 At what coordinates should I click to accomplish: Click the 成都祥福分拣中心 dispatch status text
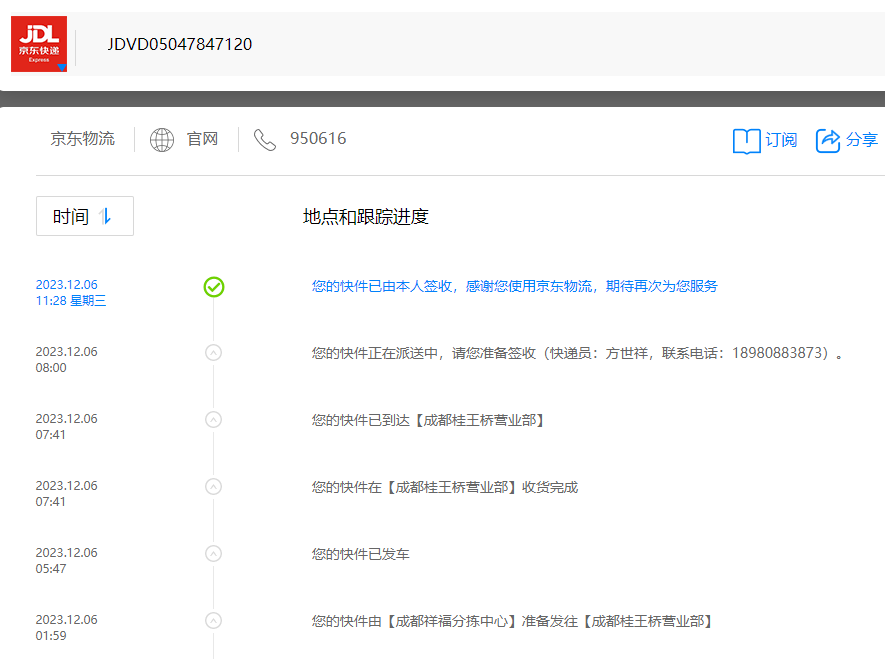click(512, 621)
